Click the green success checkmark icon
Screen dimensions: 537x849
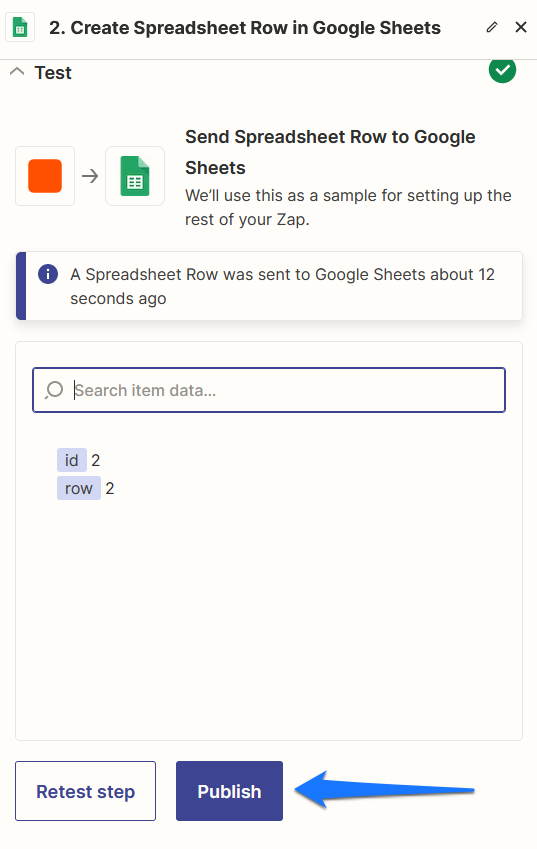[502, 70]
